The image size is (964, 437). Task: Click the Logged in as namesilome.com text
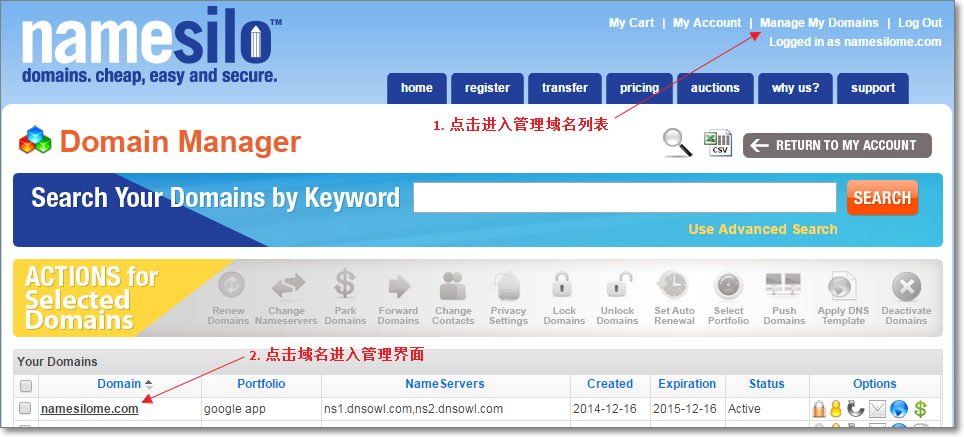(x=855, y=42)
